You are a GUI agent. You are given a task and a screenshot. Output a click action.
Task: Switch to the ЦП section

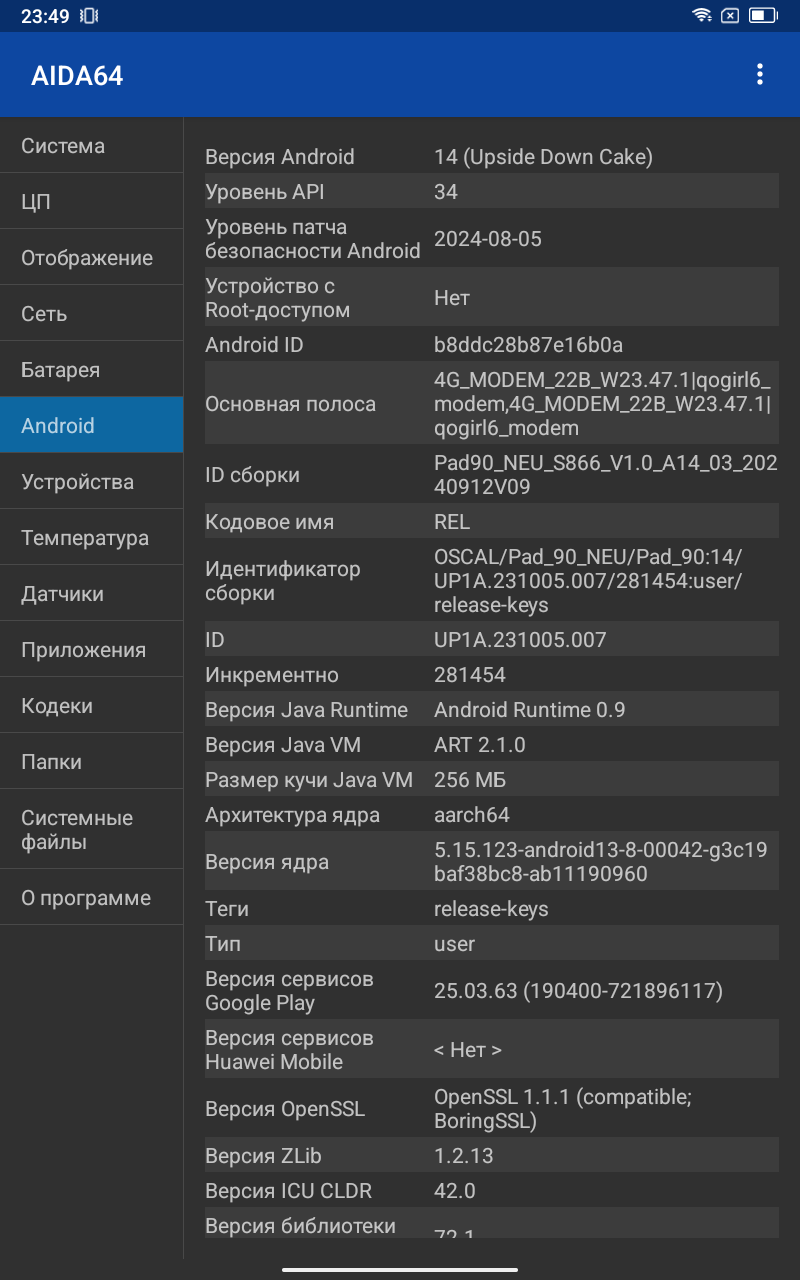92,202
